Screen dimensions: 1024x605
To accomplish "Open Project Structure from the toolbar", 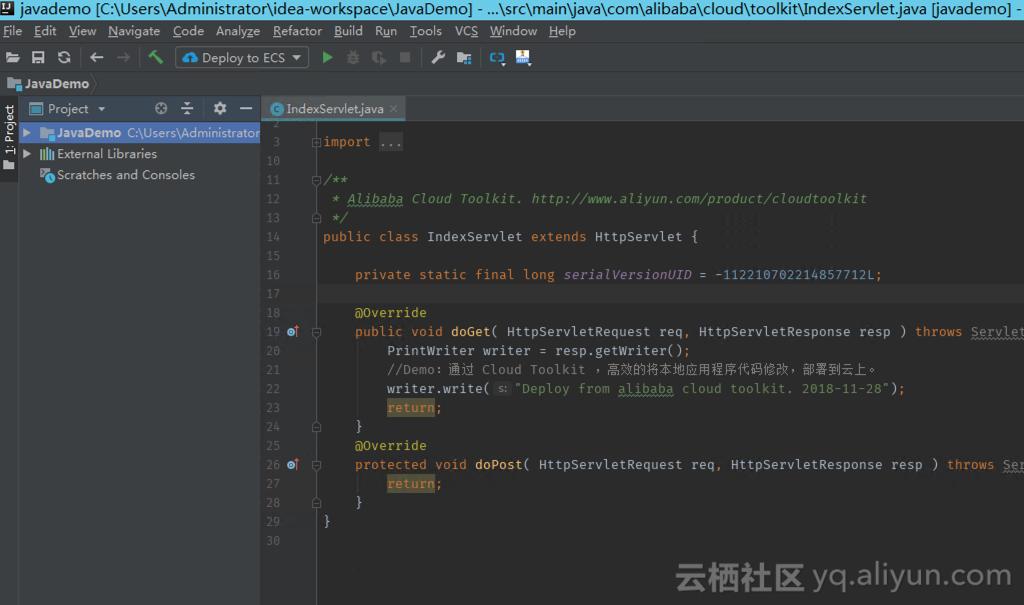I will tap(464, 58).
